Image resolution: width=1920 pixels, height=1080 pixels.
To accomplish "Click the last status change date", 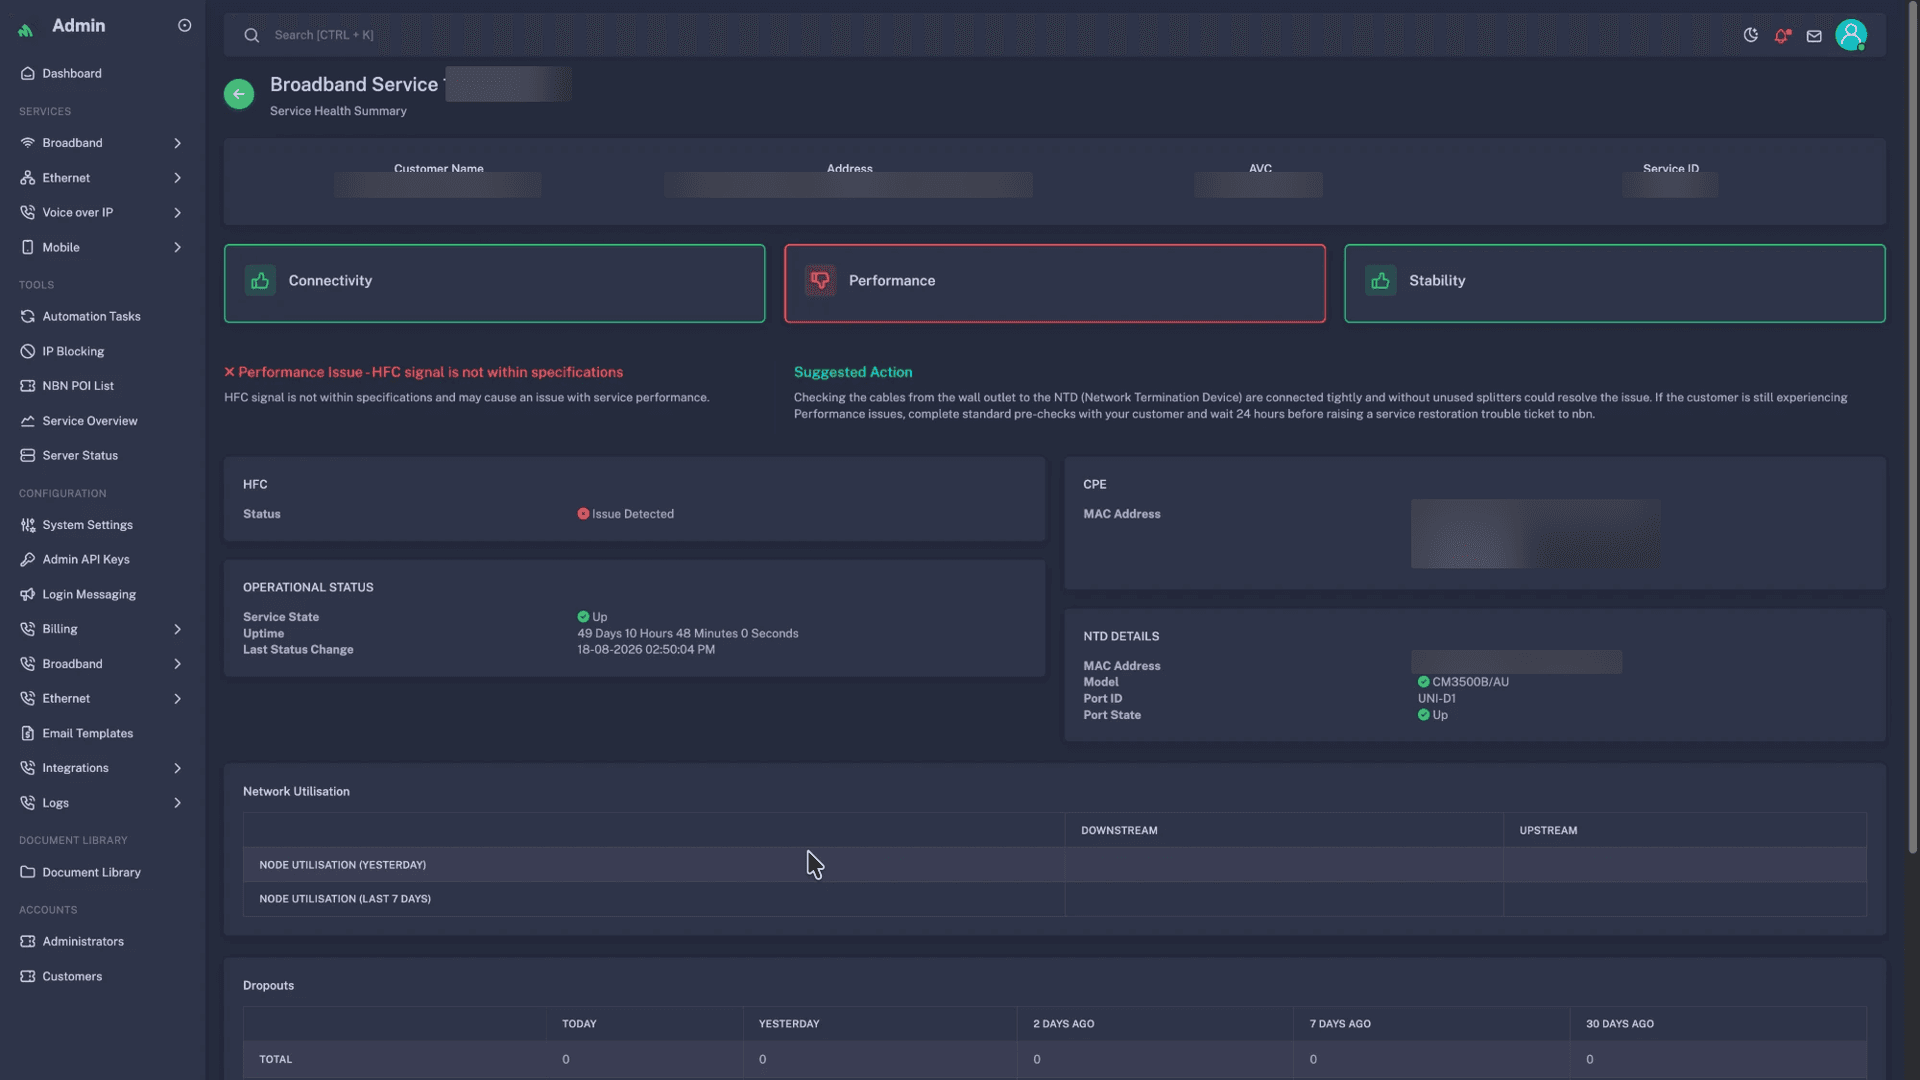I will pos(645,650).
